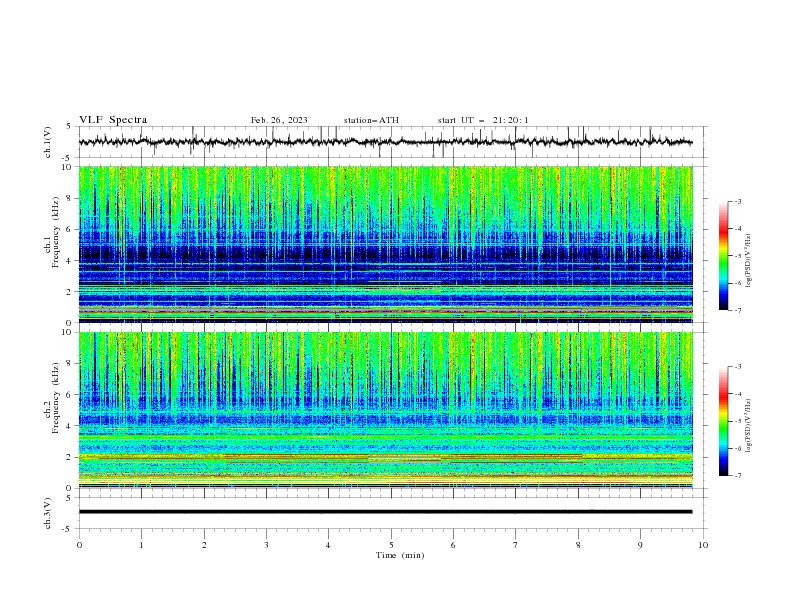792x612 pixels.
Task: Click the ch.3 flat black trace
Action: [385, 512]
